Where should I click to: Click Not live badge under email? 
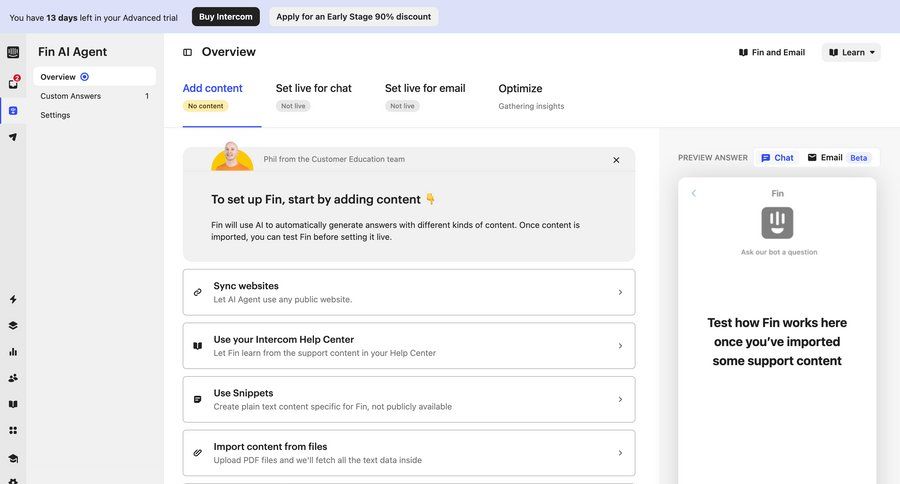(x=402, y=106)
